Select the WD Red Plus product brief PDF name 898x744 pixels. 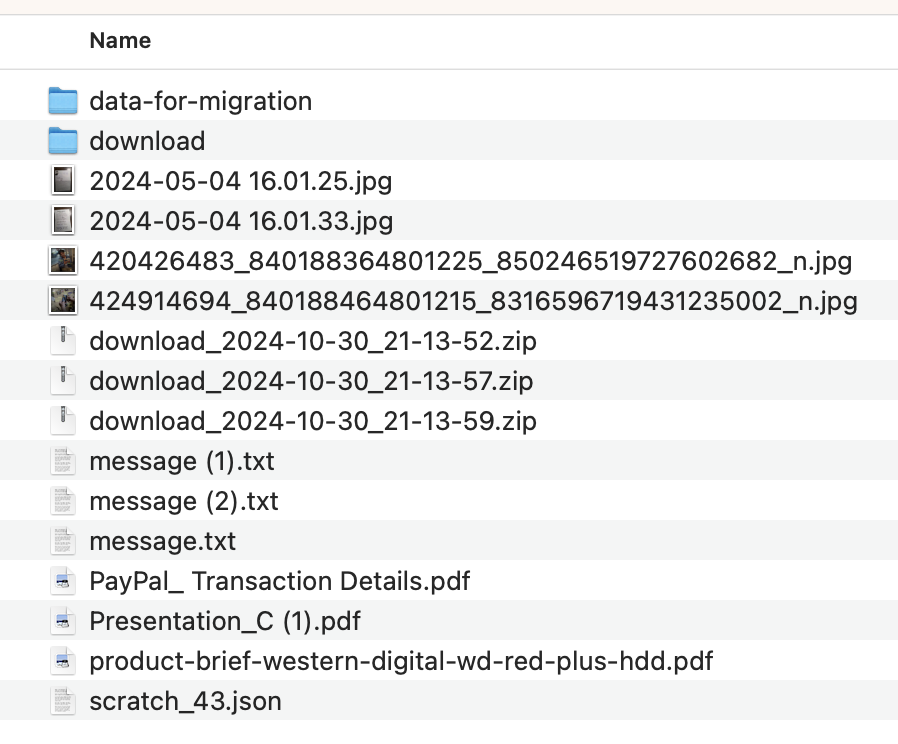pos(401,661)
